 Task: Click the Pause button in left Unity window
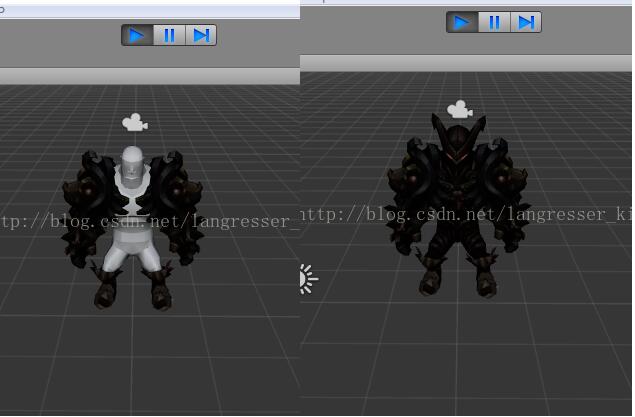(169, 35)
